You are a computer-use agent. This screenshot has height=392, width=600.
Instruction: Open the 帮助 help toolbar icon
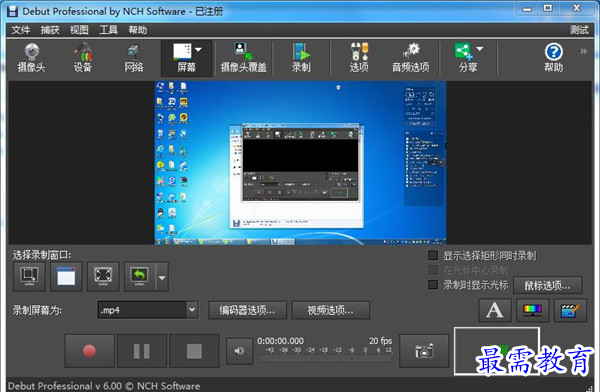[553, 58]
